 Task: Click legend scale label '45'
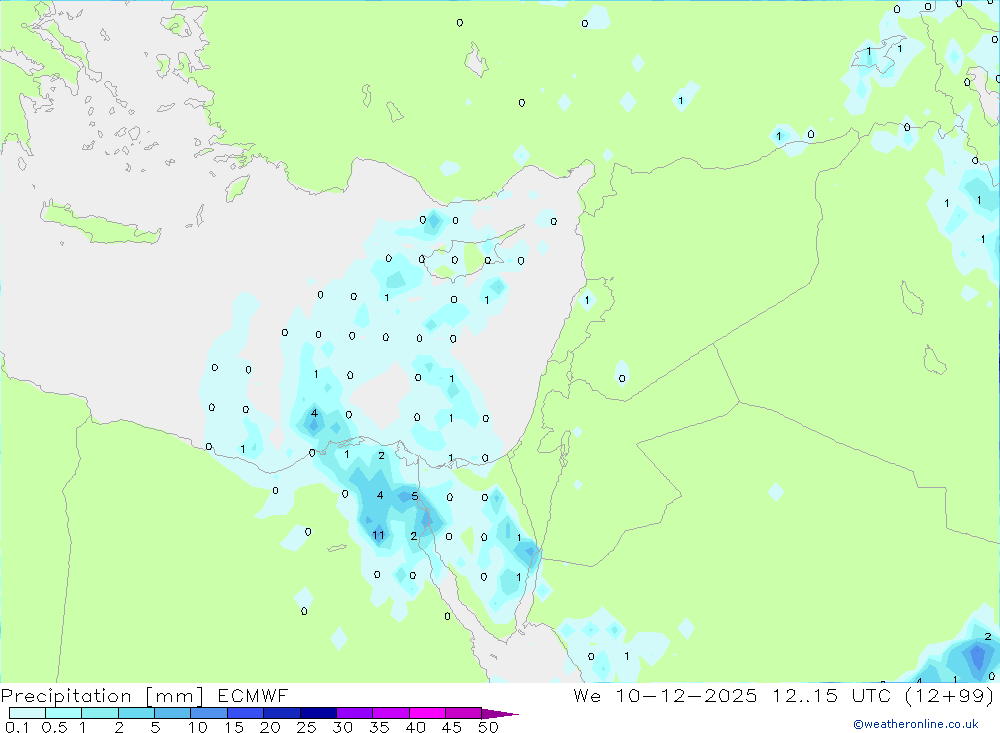pos(452,727)
